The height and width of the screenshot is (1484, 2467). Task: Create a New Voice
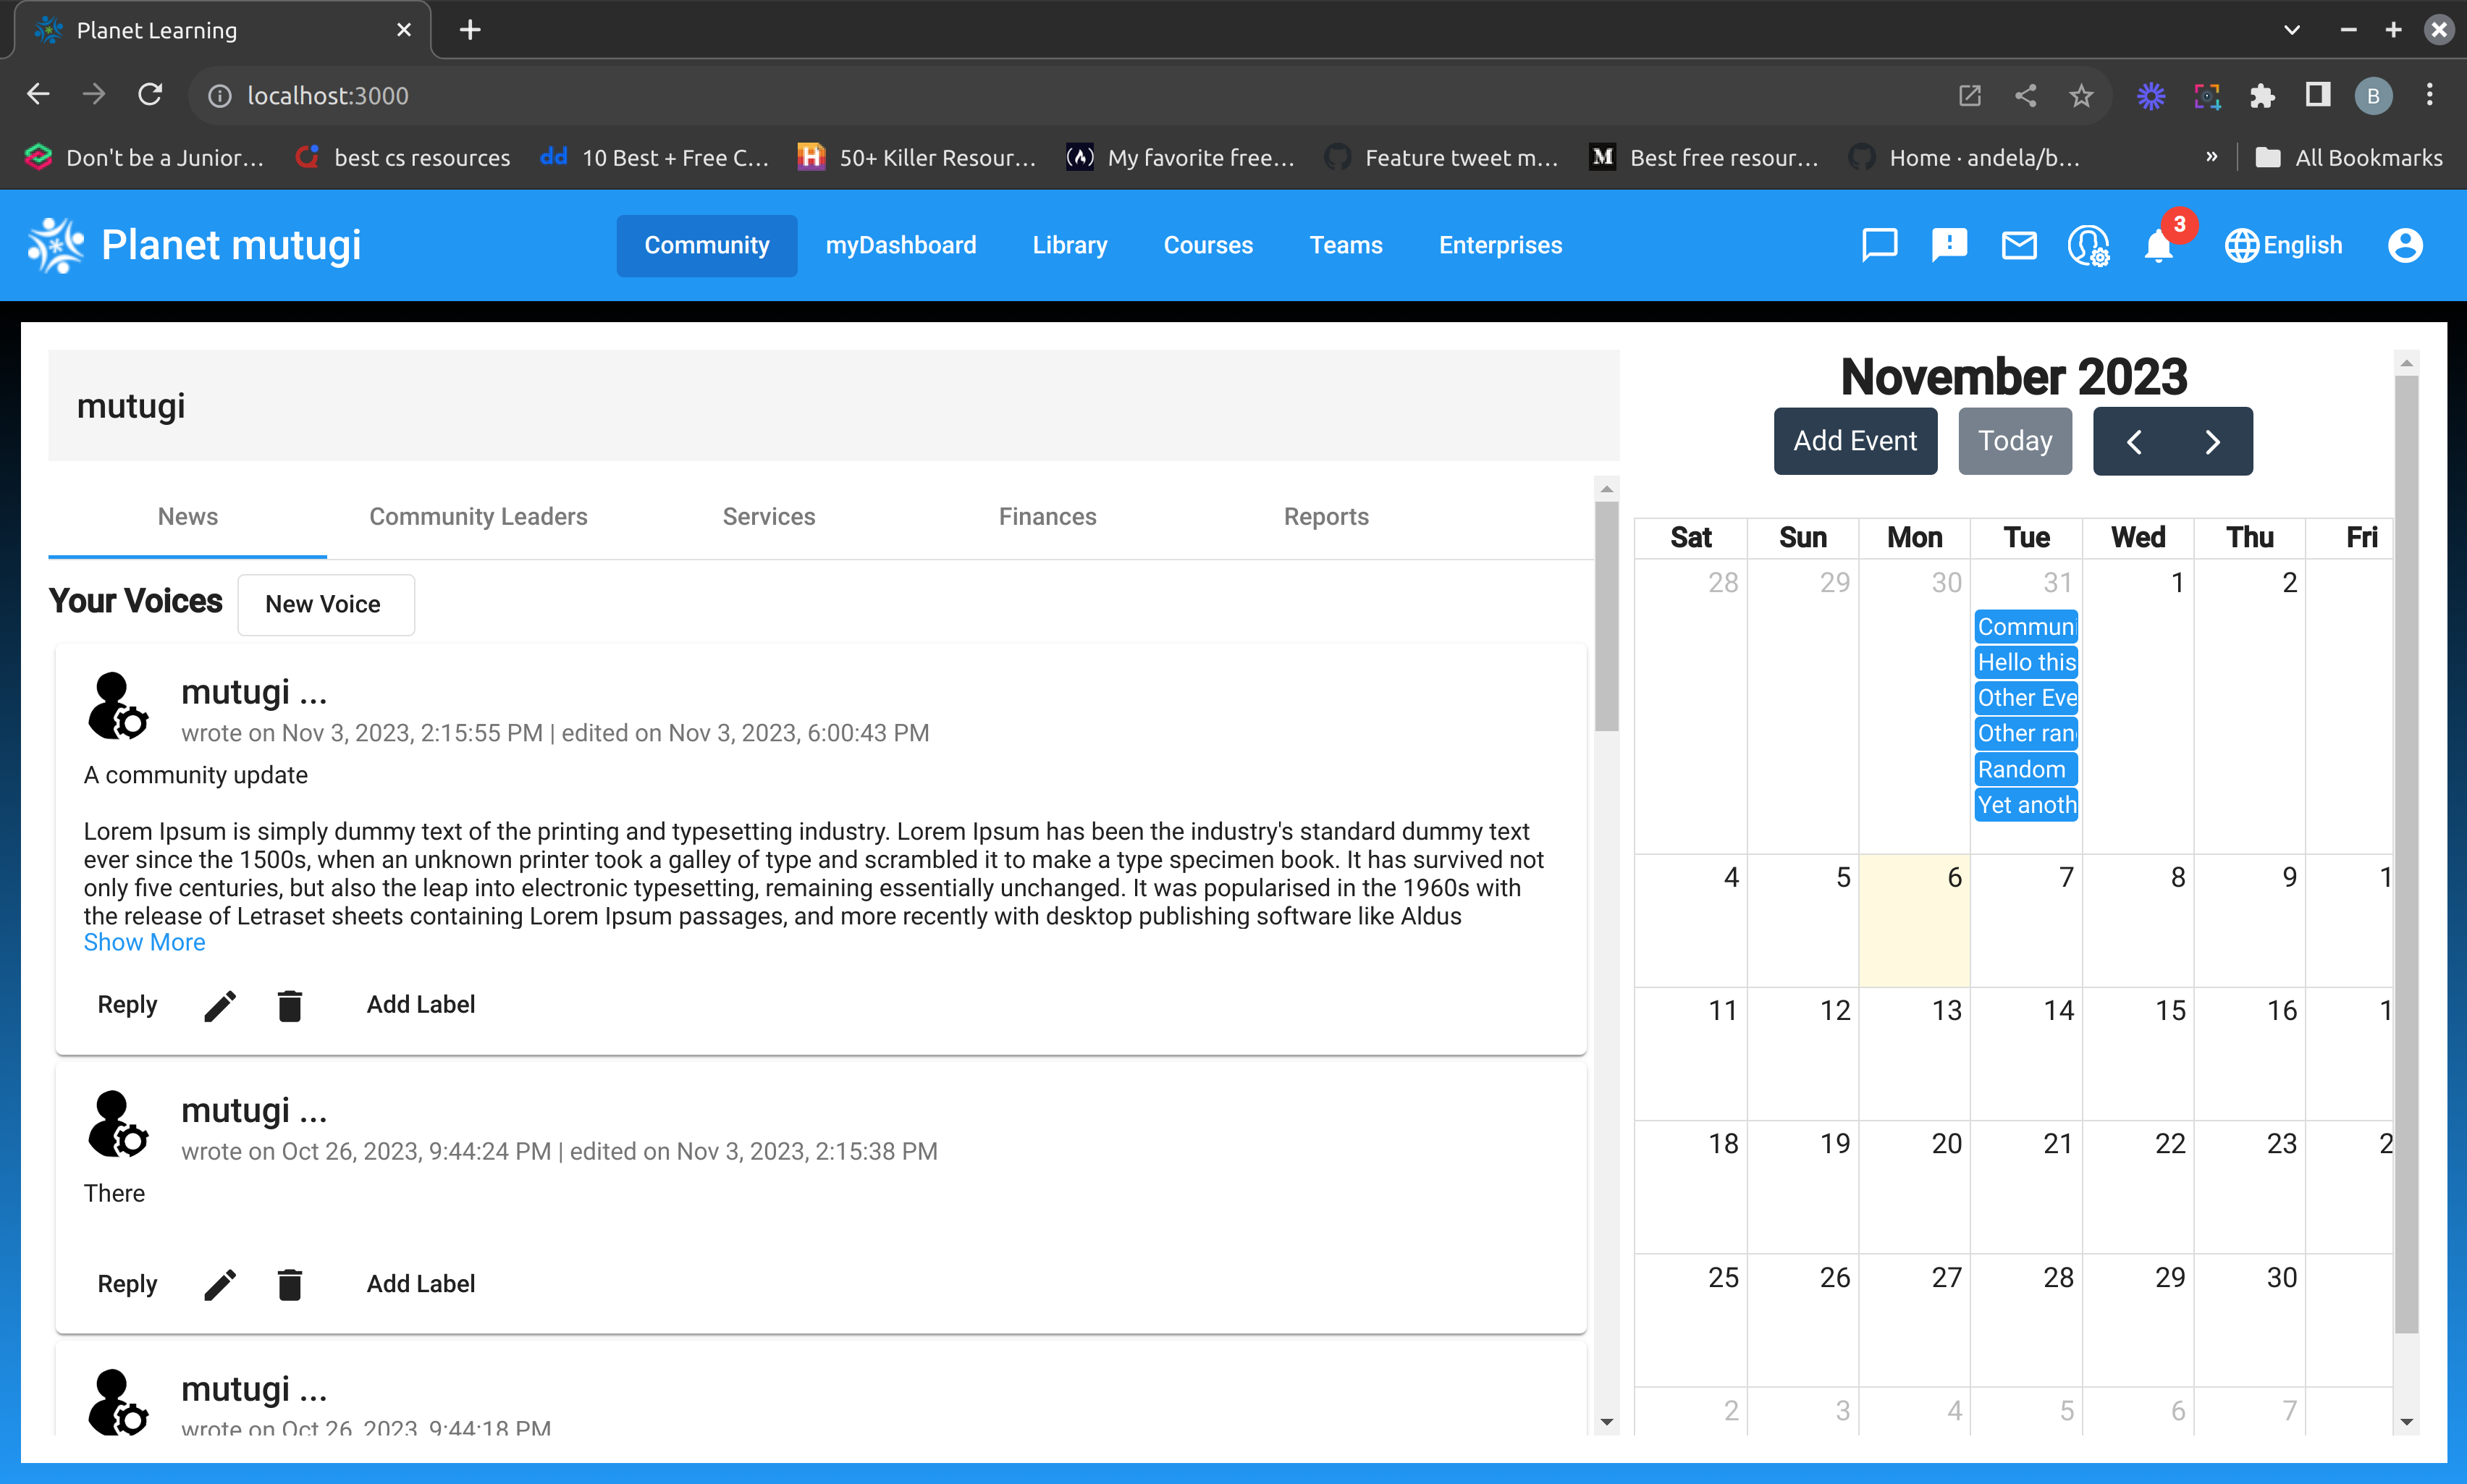(x=324, y=604)
